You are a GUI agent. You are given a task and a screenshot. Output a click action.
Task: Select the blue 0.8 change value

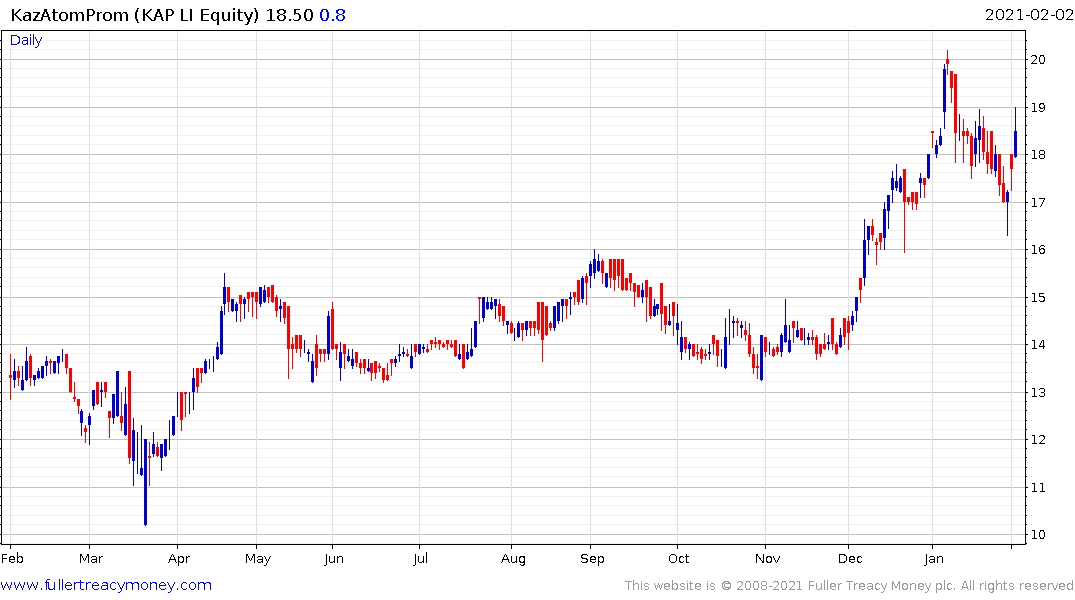point(333,15)
